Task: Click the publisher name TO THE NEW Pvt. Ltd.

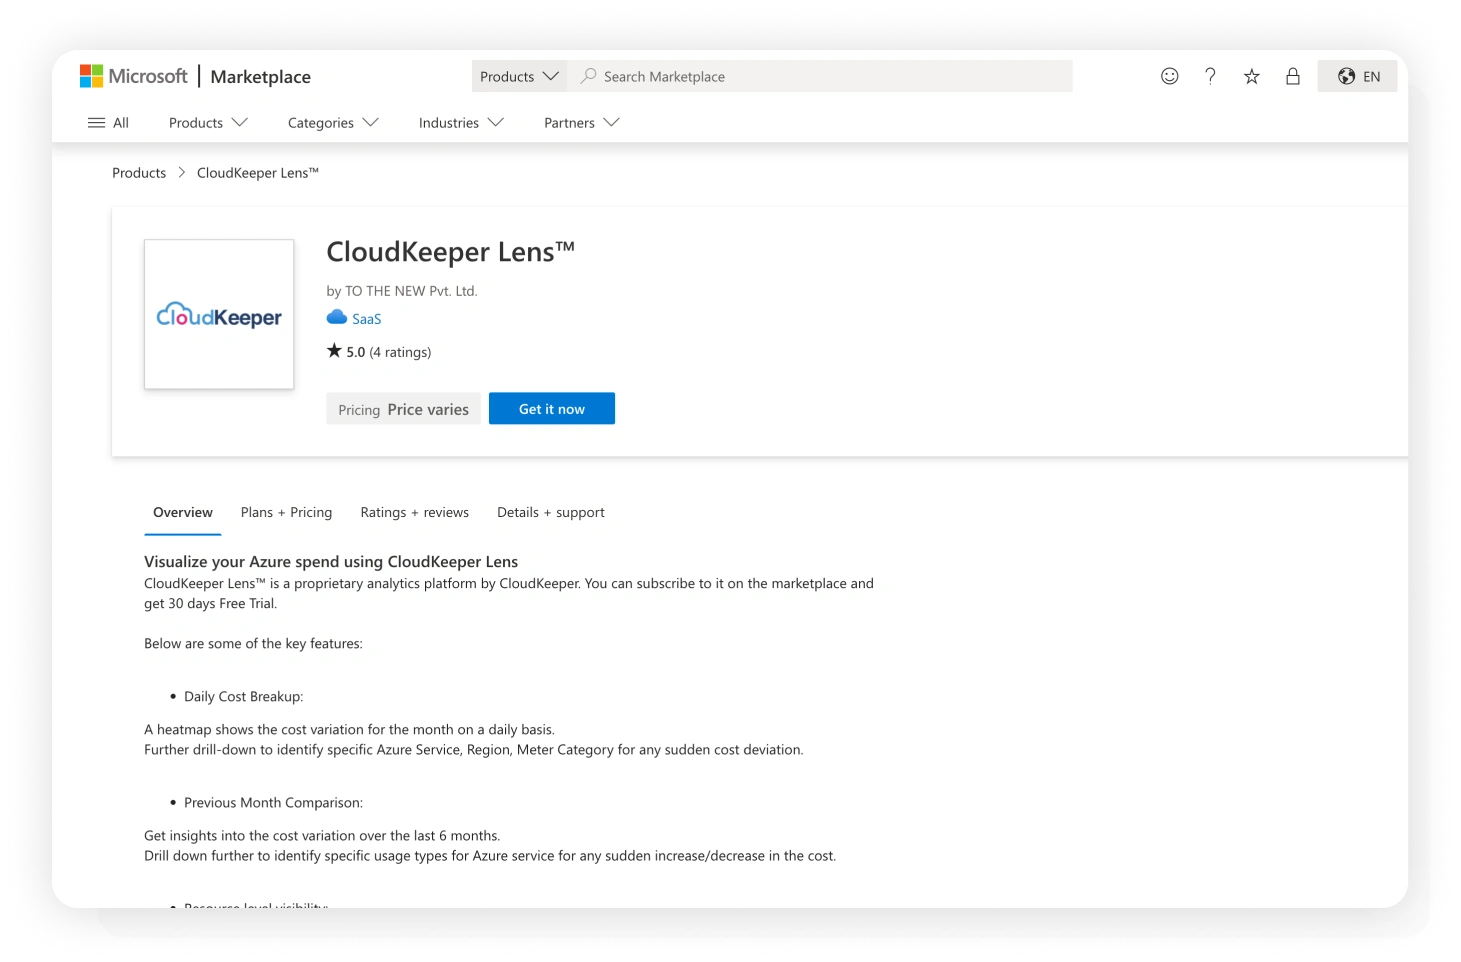Action: pos(411,291)
